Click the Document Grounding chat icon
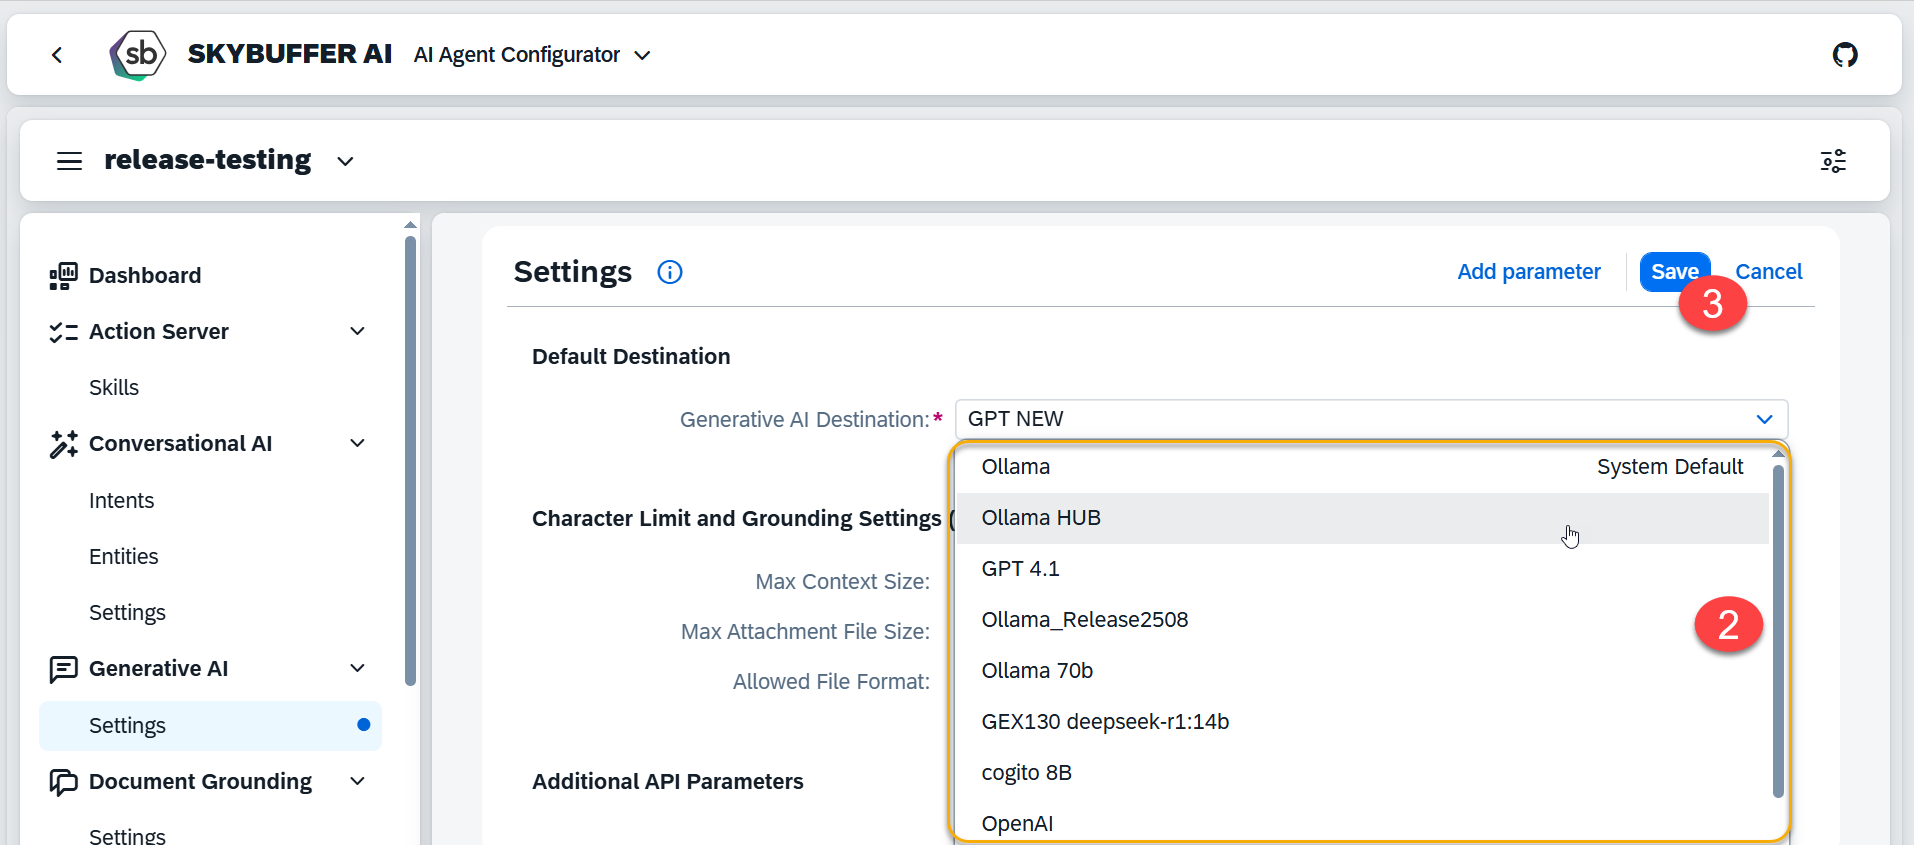Screen dimensions: 1914x845 pyautogui.click(x=63, y=782)
